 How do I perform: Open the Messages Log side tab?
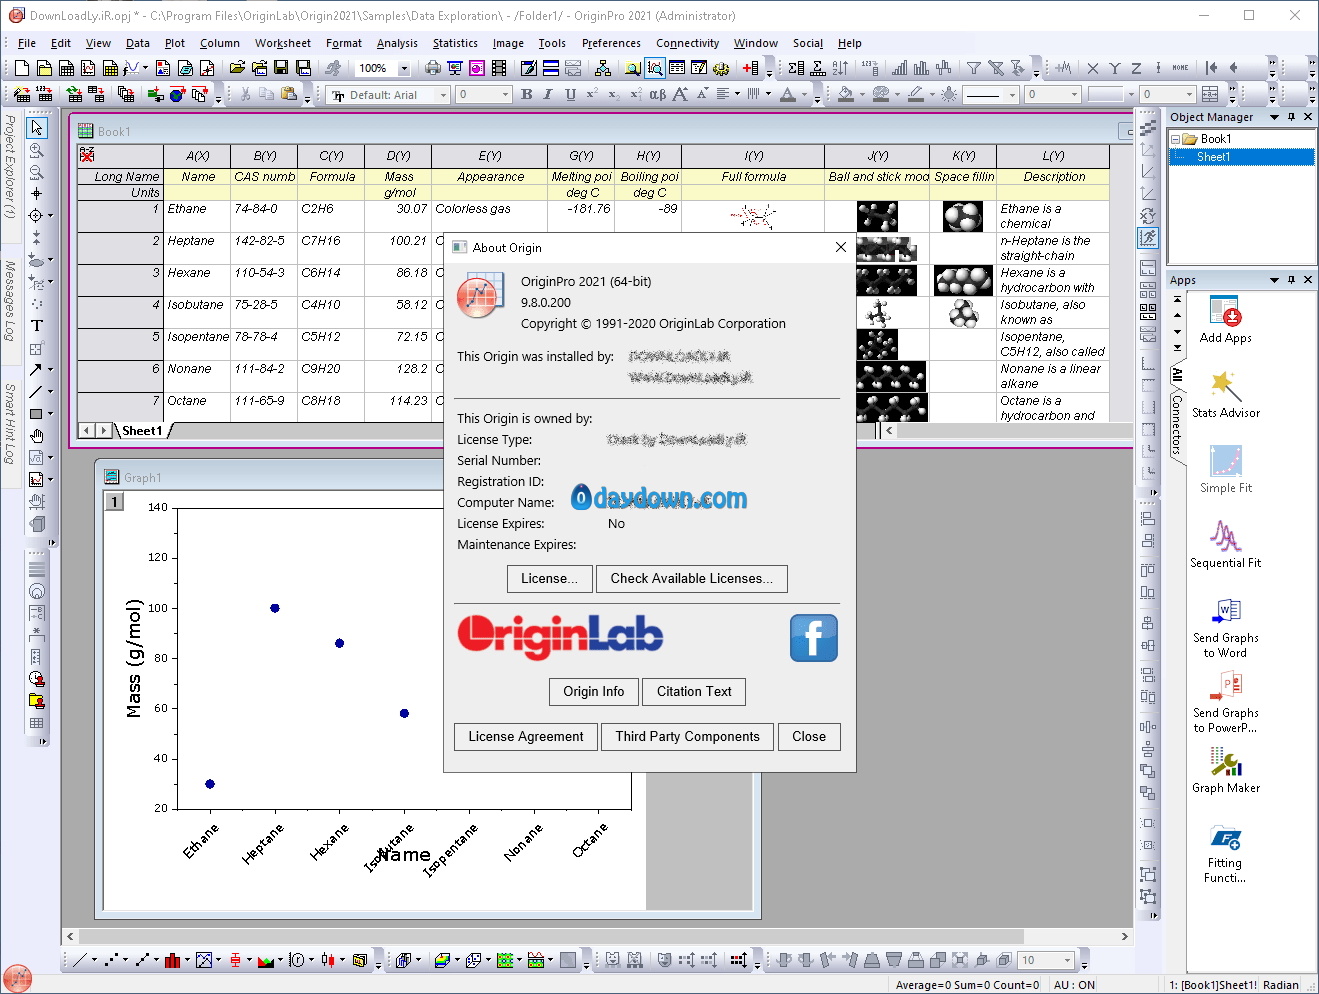(9, 301)
